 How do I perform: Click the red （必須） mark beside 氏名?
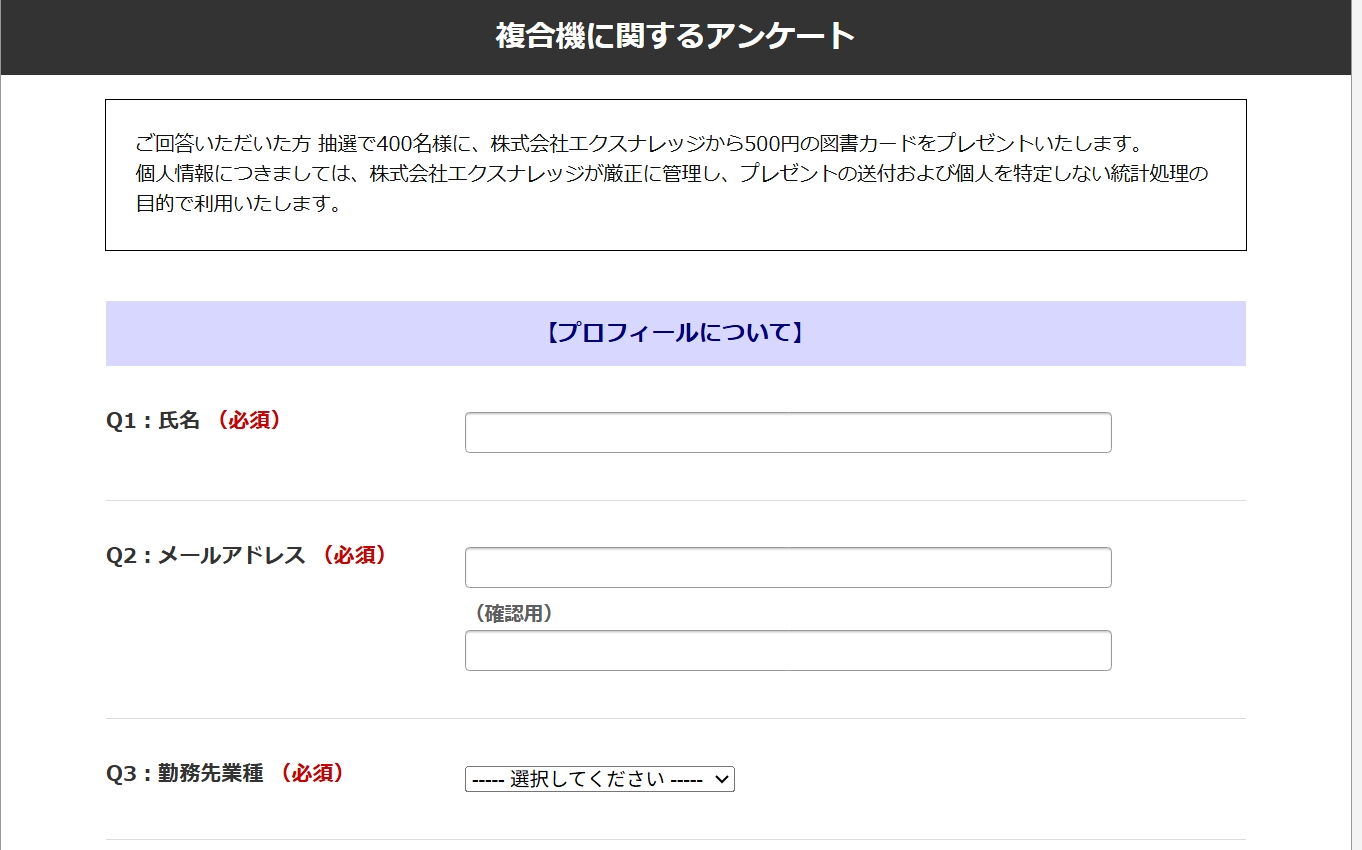tap(249, 421)
